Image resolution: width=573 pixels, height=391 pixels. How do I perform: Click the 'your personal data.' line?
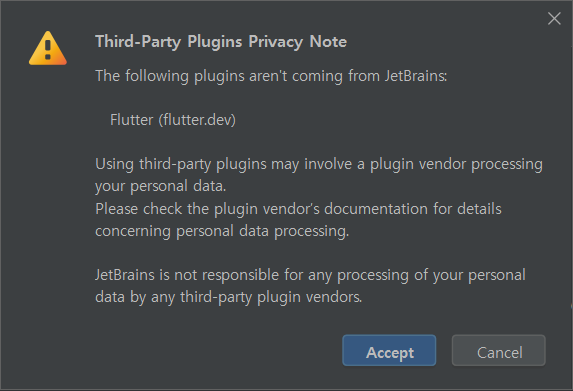(161, 186)
